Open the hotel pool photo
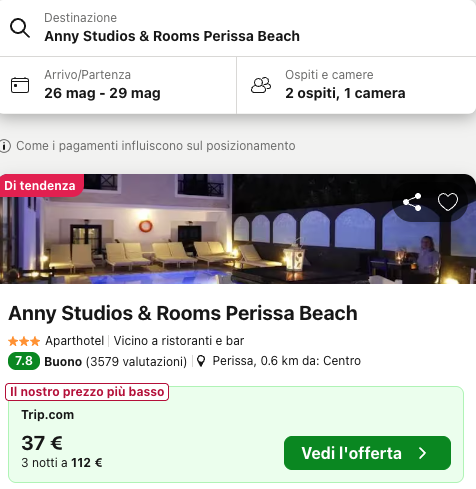 [x=238, y=229]
